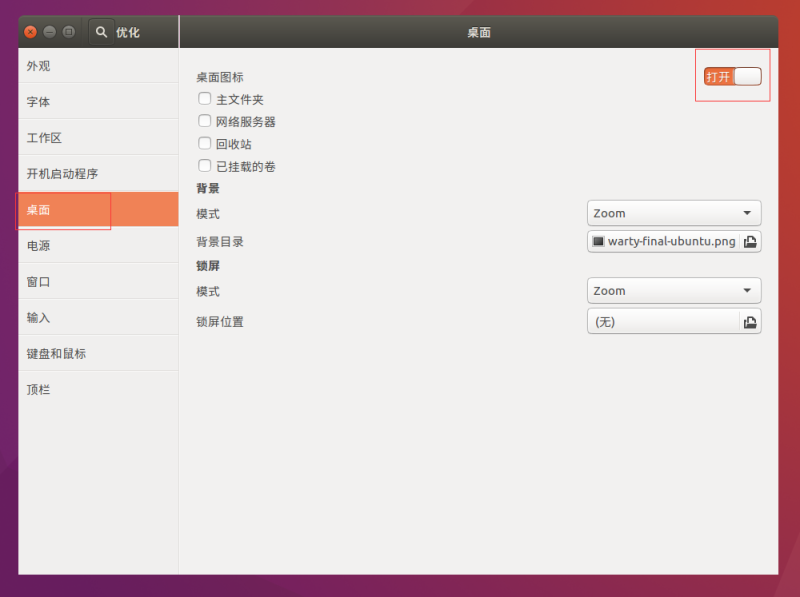Viewport: 800px width, 597px height.
Task: Click the 桌面 title in header bar
Action: tap(479, 32)
